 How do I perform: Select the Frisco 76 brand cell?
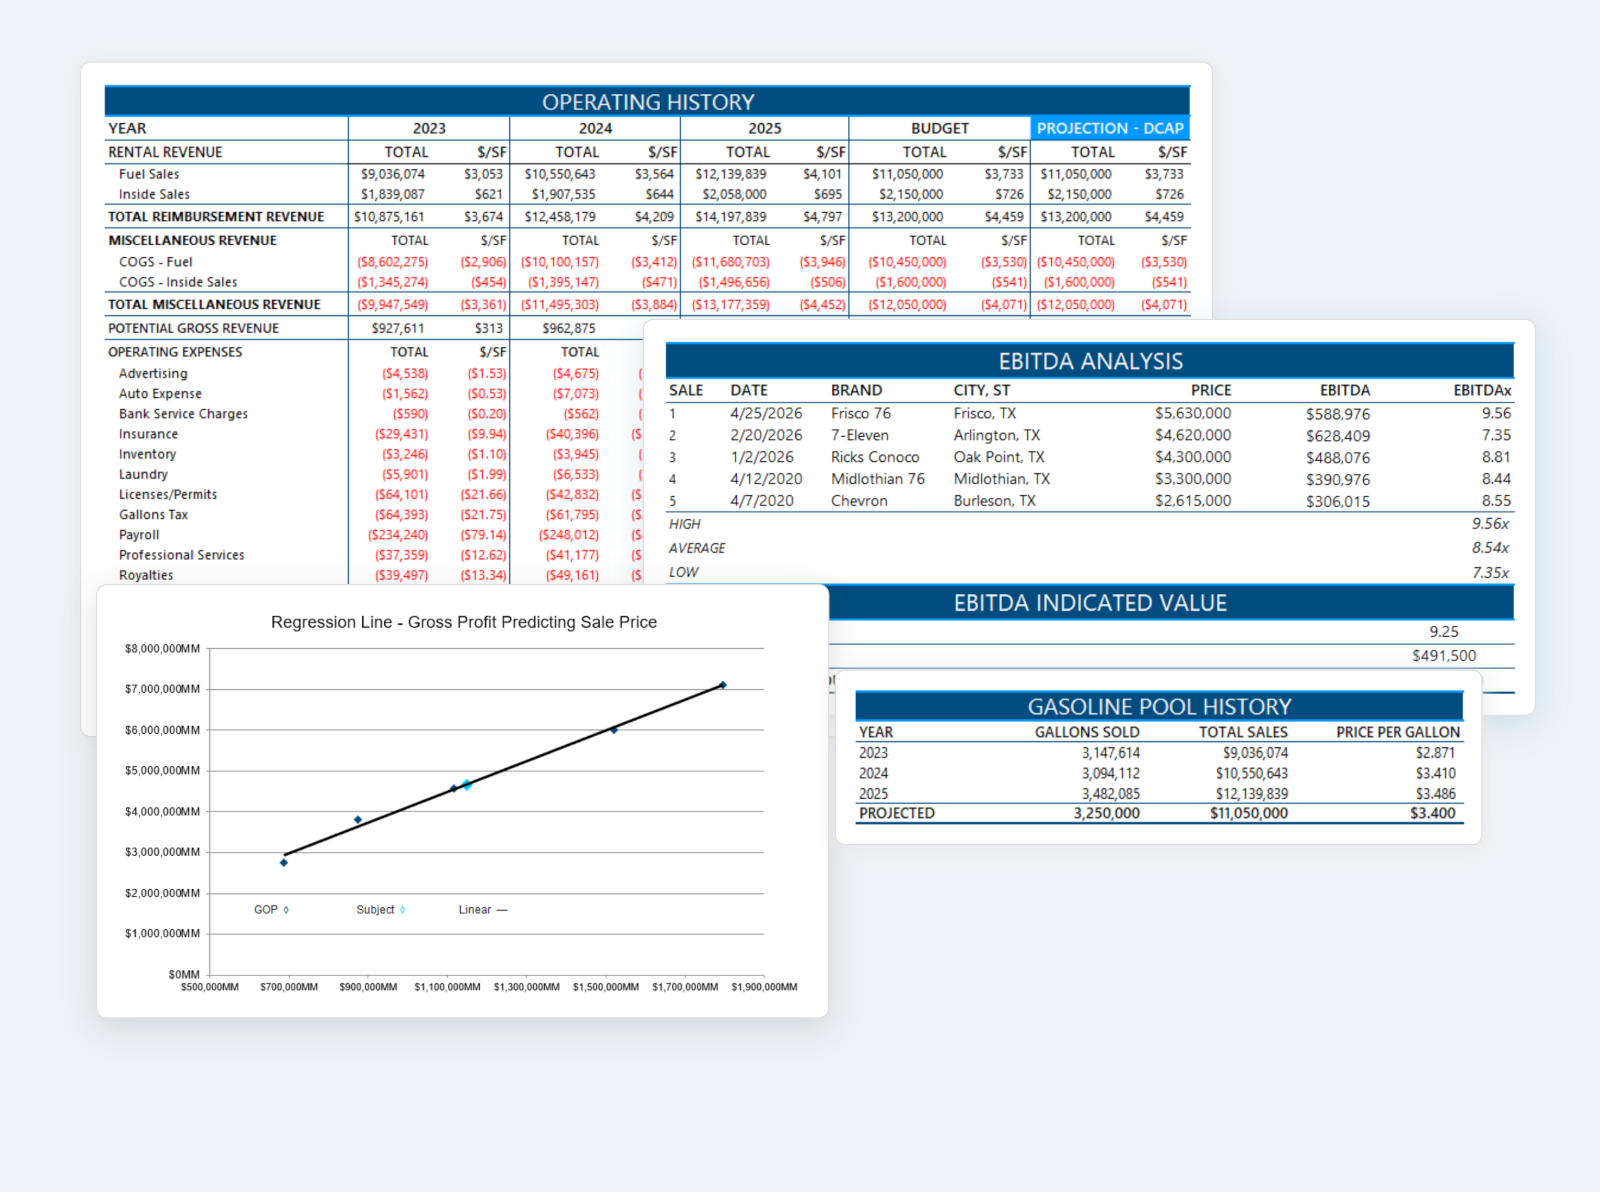860,413
